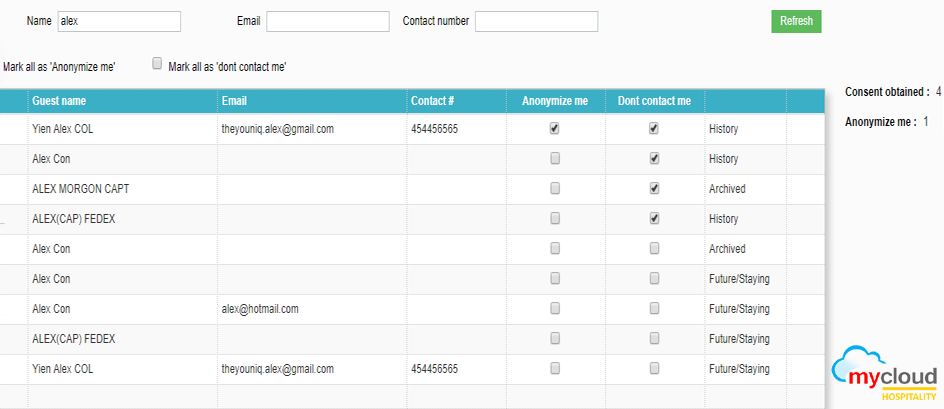Viewport: 944px width, 409px height.
Task: Click the Contact # column header
Action: tap(433, 101)
